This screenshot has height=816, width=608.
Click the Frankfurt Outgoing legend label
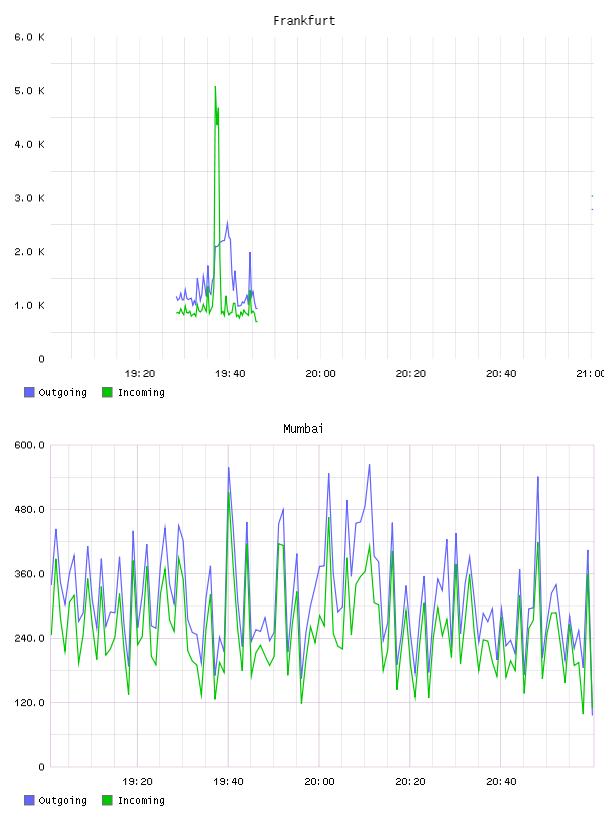click(x=62, y=393)
